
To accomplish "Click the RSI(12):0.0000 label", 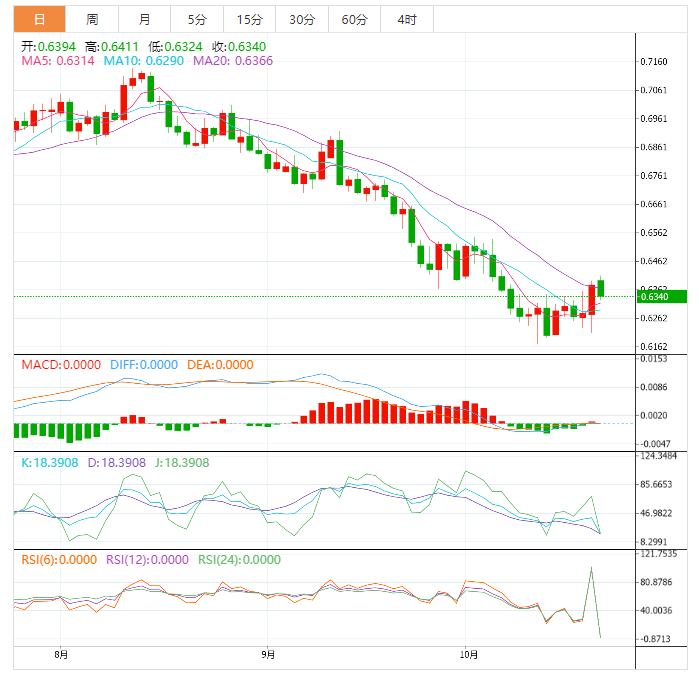I will pos(147,560).
